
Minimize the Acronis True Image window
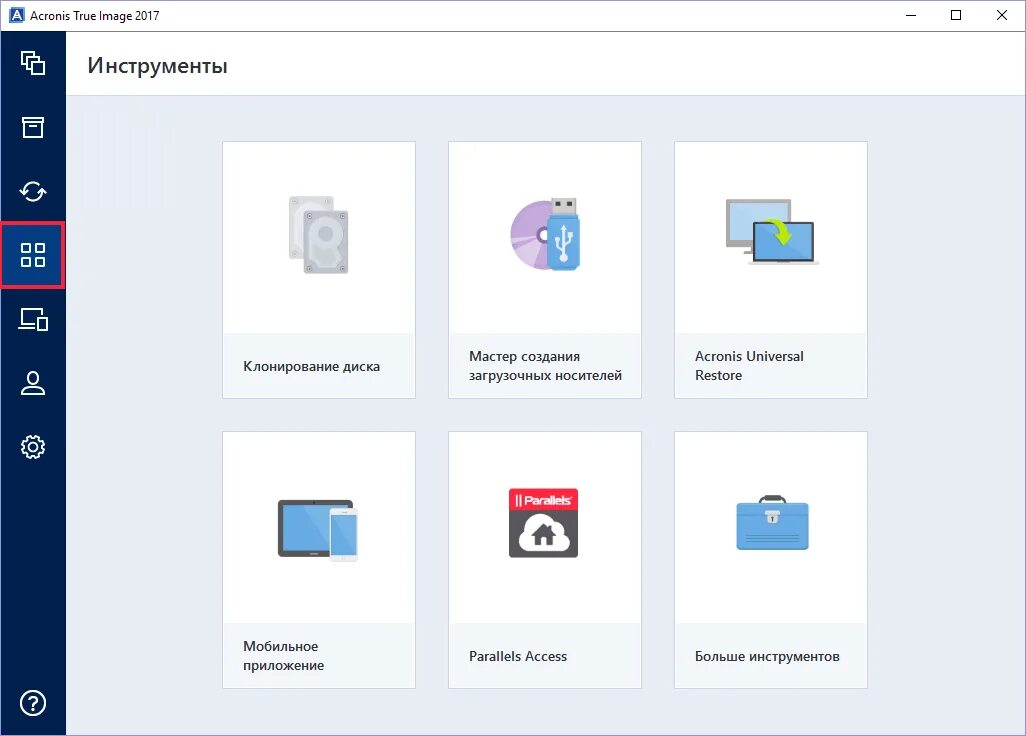(911, 15)
